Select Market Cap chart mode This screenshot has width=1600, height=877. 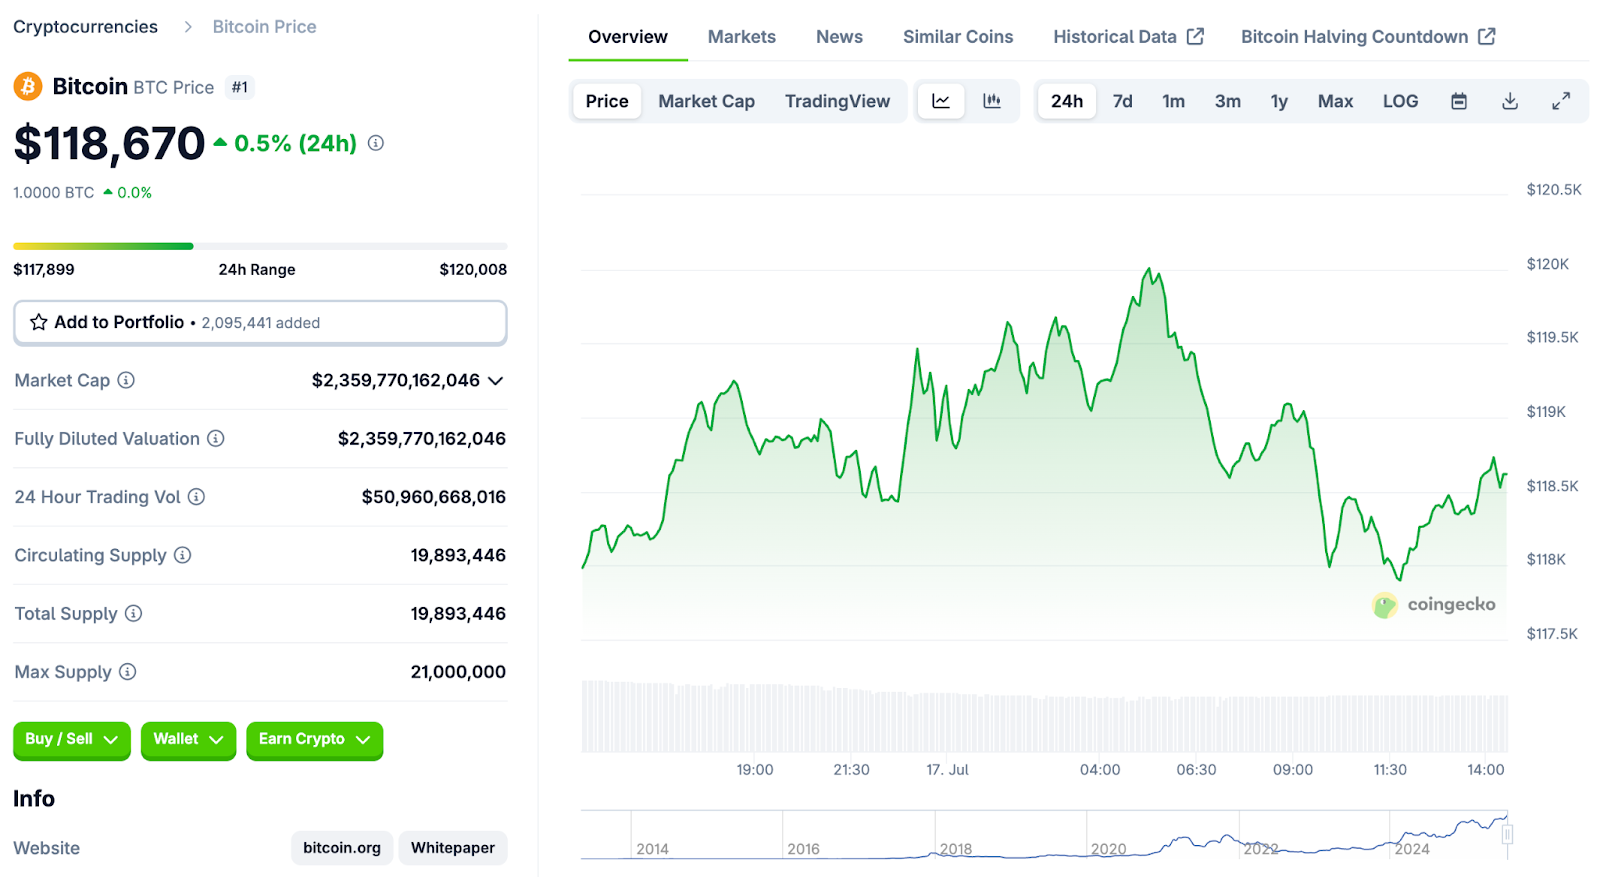coord(706,101)
